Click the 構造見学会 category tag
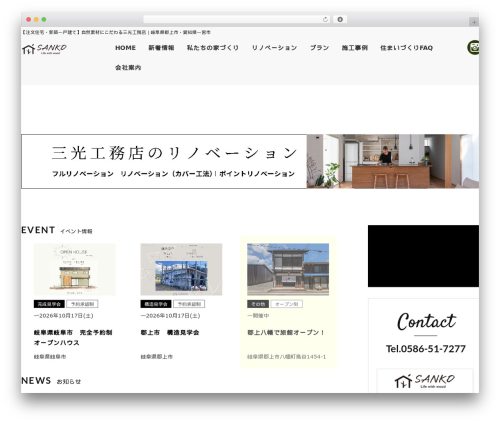The width and height of the screenshot is (500, 423). tap(156, 304)
